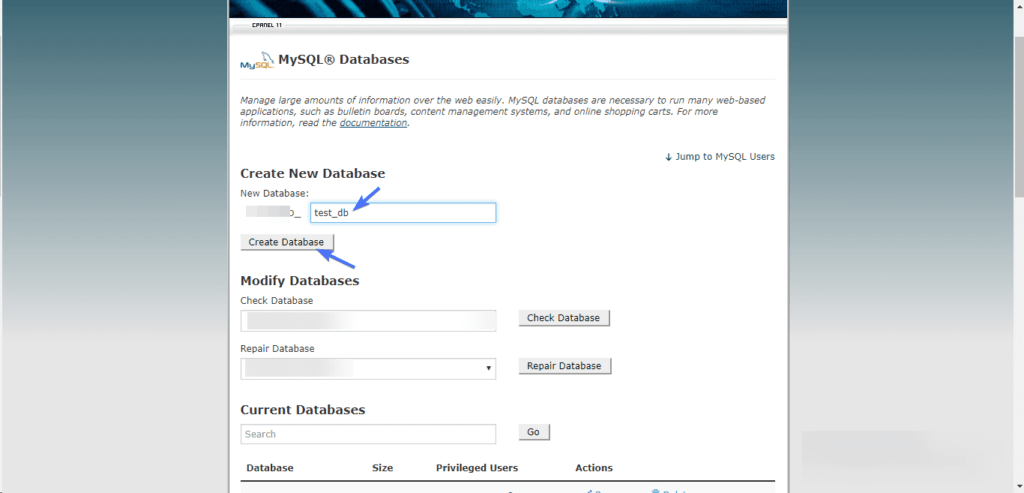Click the Create New Database heading
This screenshot has height=493, width=1024.
pyautogui.click(x=312, y=174)
